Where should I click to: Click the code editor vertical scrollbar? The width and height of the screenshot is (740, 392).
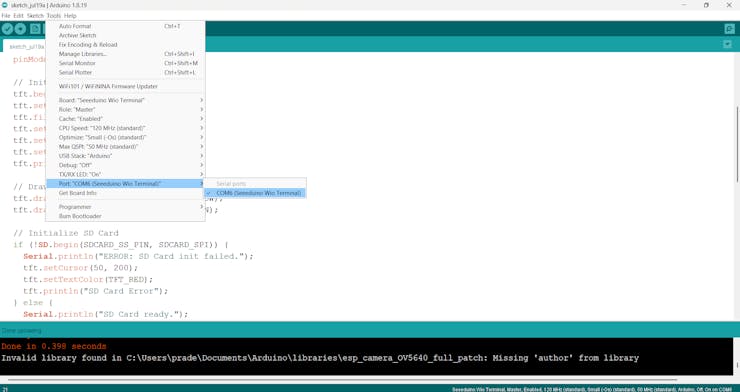737,144
